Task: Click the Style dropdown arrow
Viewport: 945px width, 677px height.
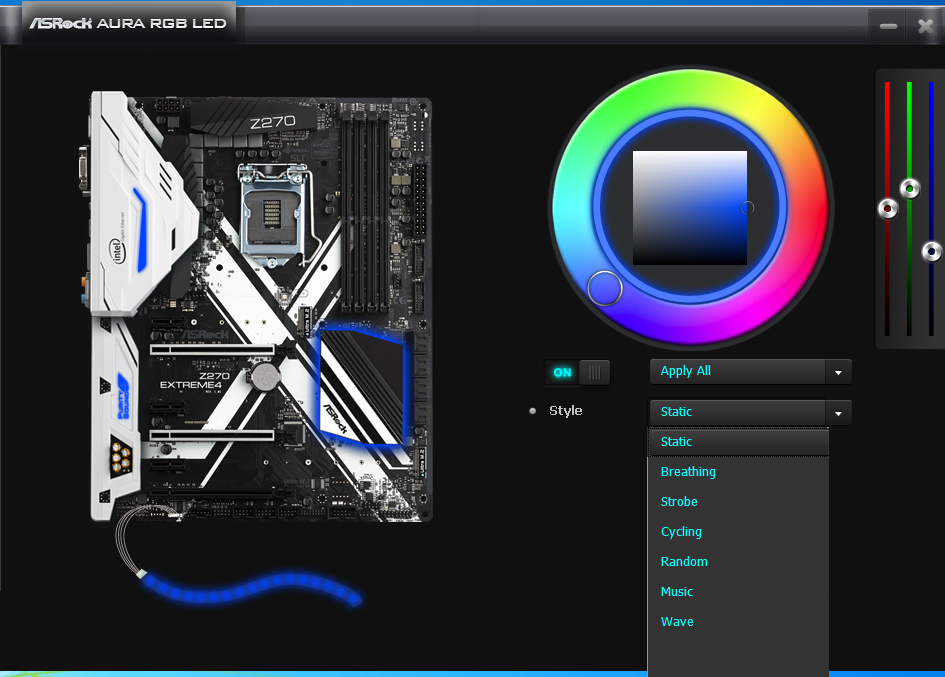Action: 838,413
